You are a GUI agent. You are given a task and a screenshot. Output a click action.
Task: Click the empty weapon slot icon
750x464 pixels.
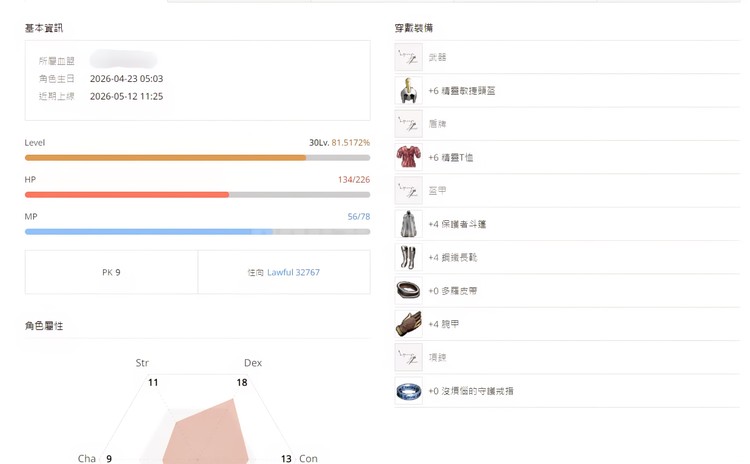[x=408, y=57]
